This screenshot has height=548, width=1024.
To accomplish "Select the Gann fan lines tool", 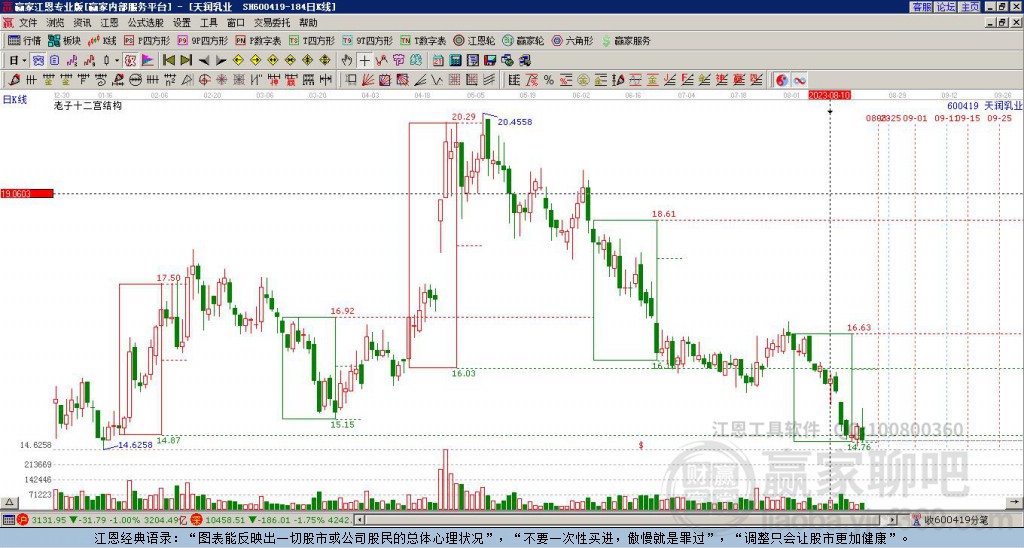I will click(x=368, y=80).
